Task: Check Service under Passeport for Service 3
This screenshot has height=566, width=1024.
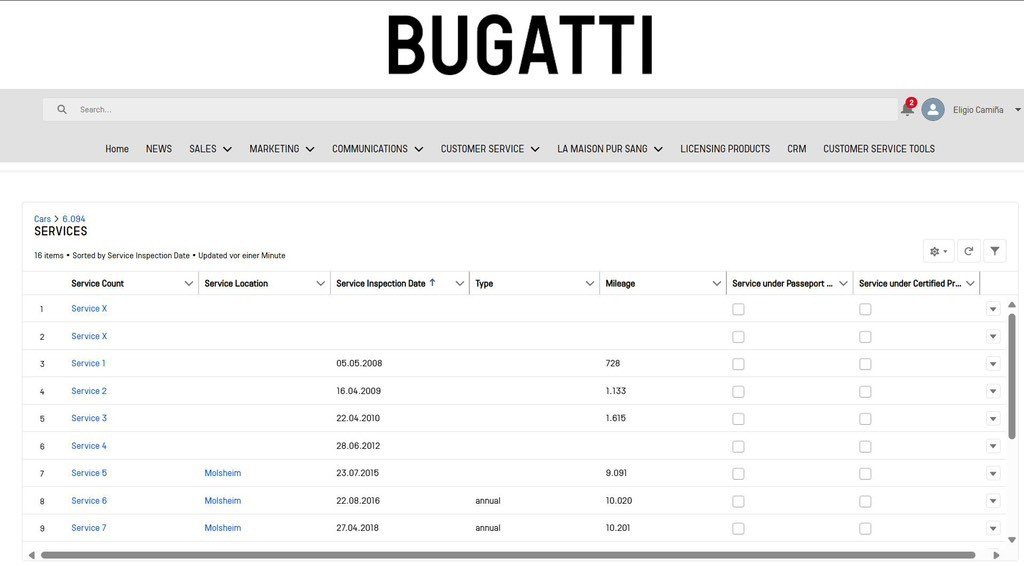Action: [738, 419]
